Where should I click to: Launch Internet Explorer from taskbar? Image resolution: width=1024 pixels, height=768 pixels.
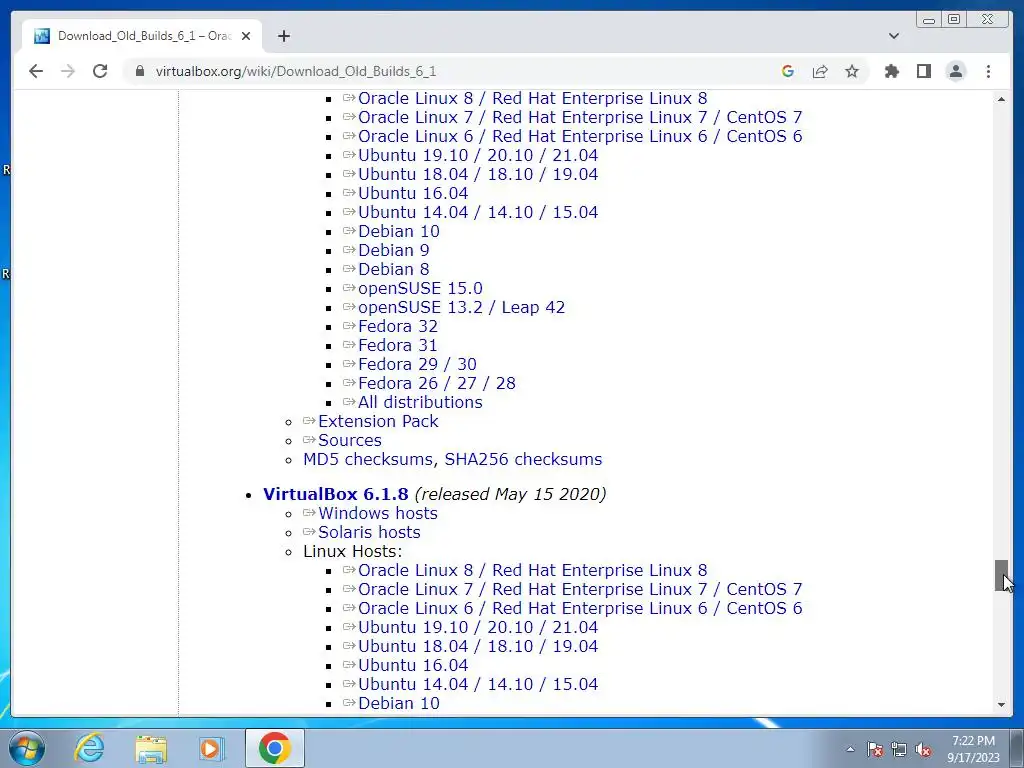pos(89,748)
